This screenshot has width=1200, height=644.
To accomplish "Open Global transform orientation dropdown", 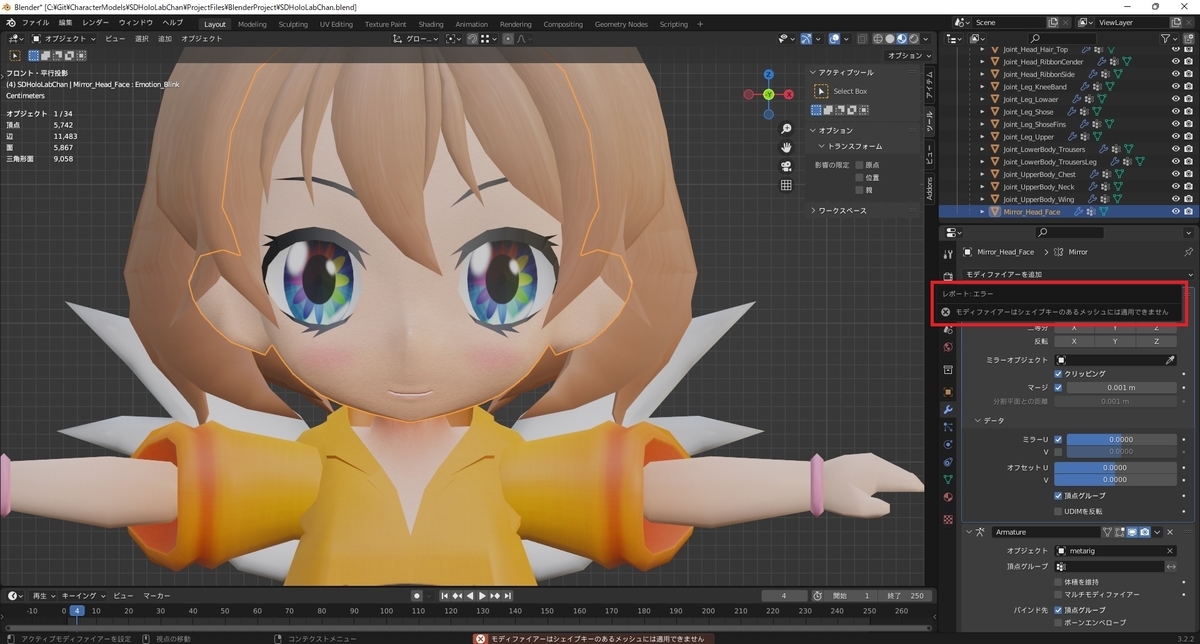I will click(422, 39).
